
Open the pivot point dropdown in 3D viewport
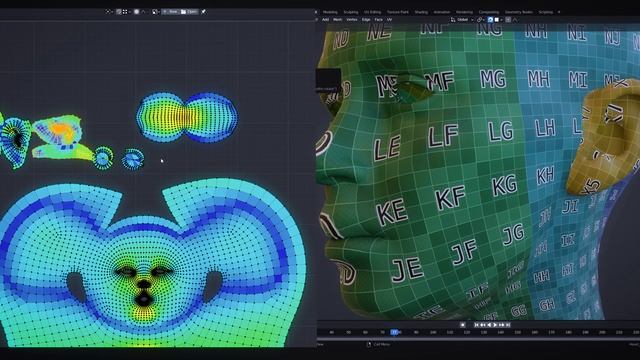click(480, 20)
